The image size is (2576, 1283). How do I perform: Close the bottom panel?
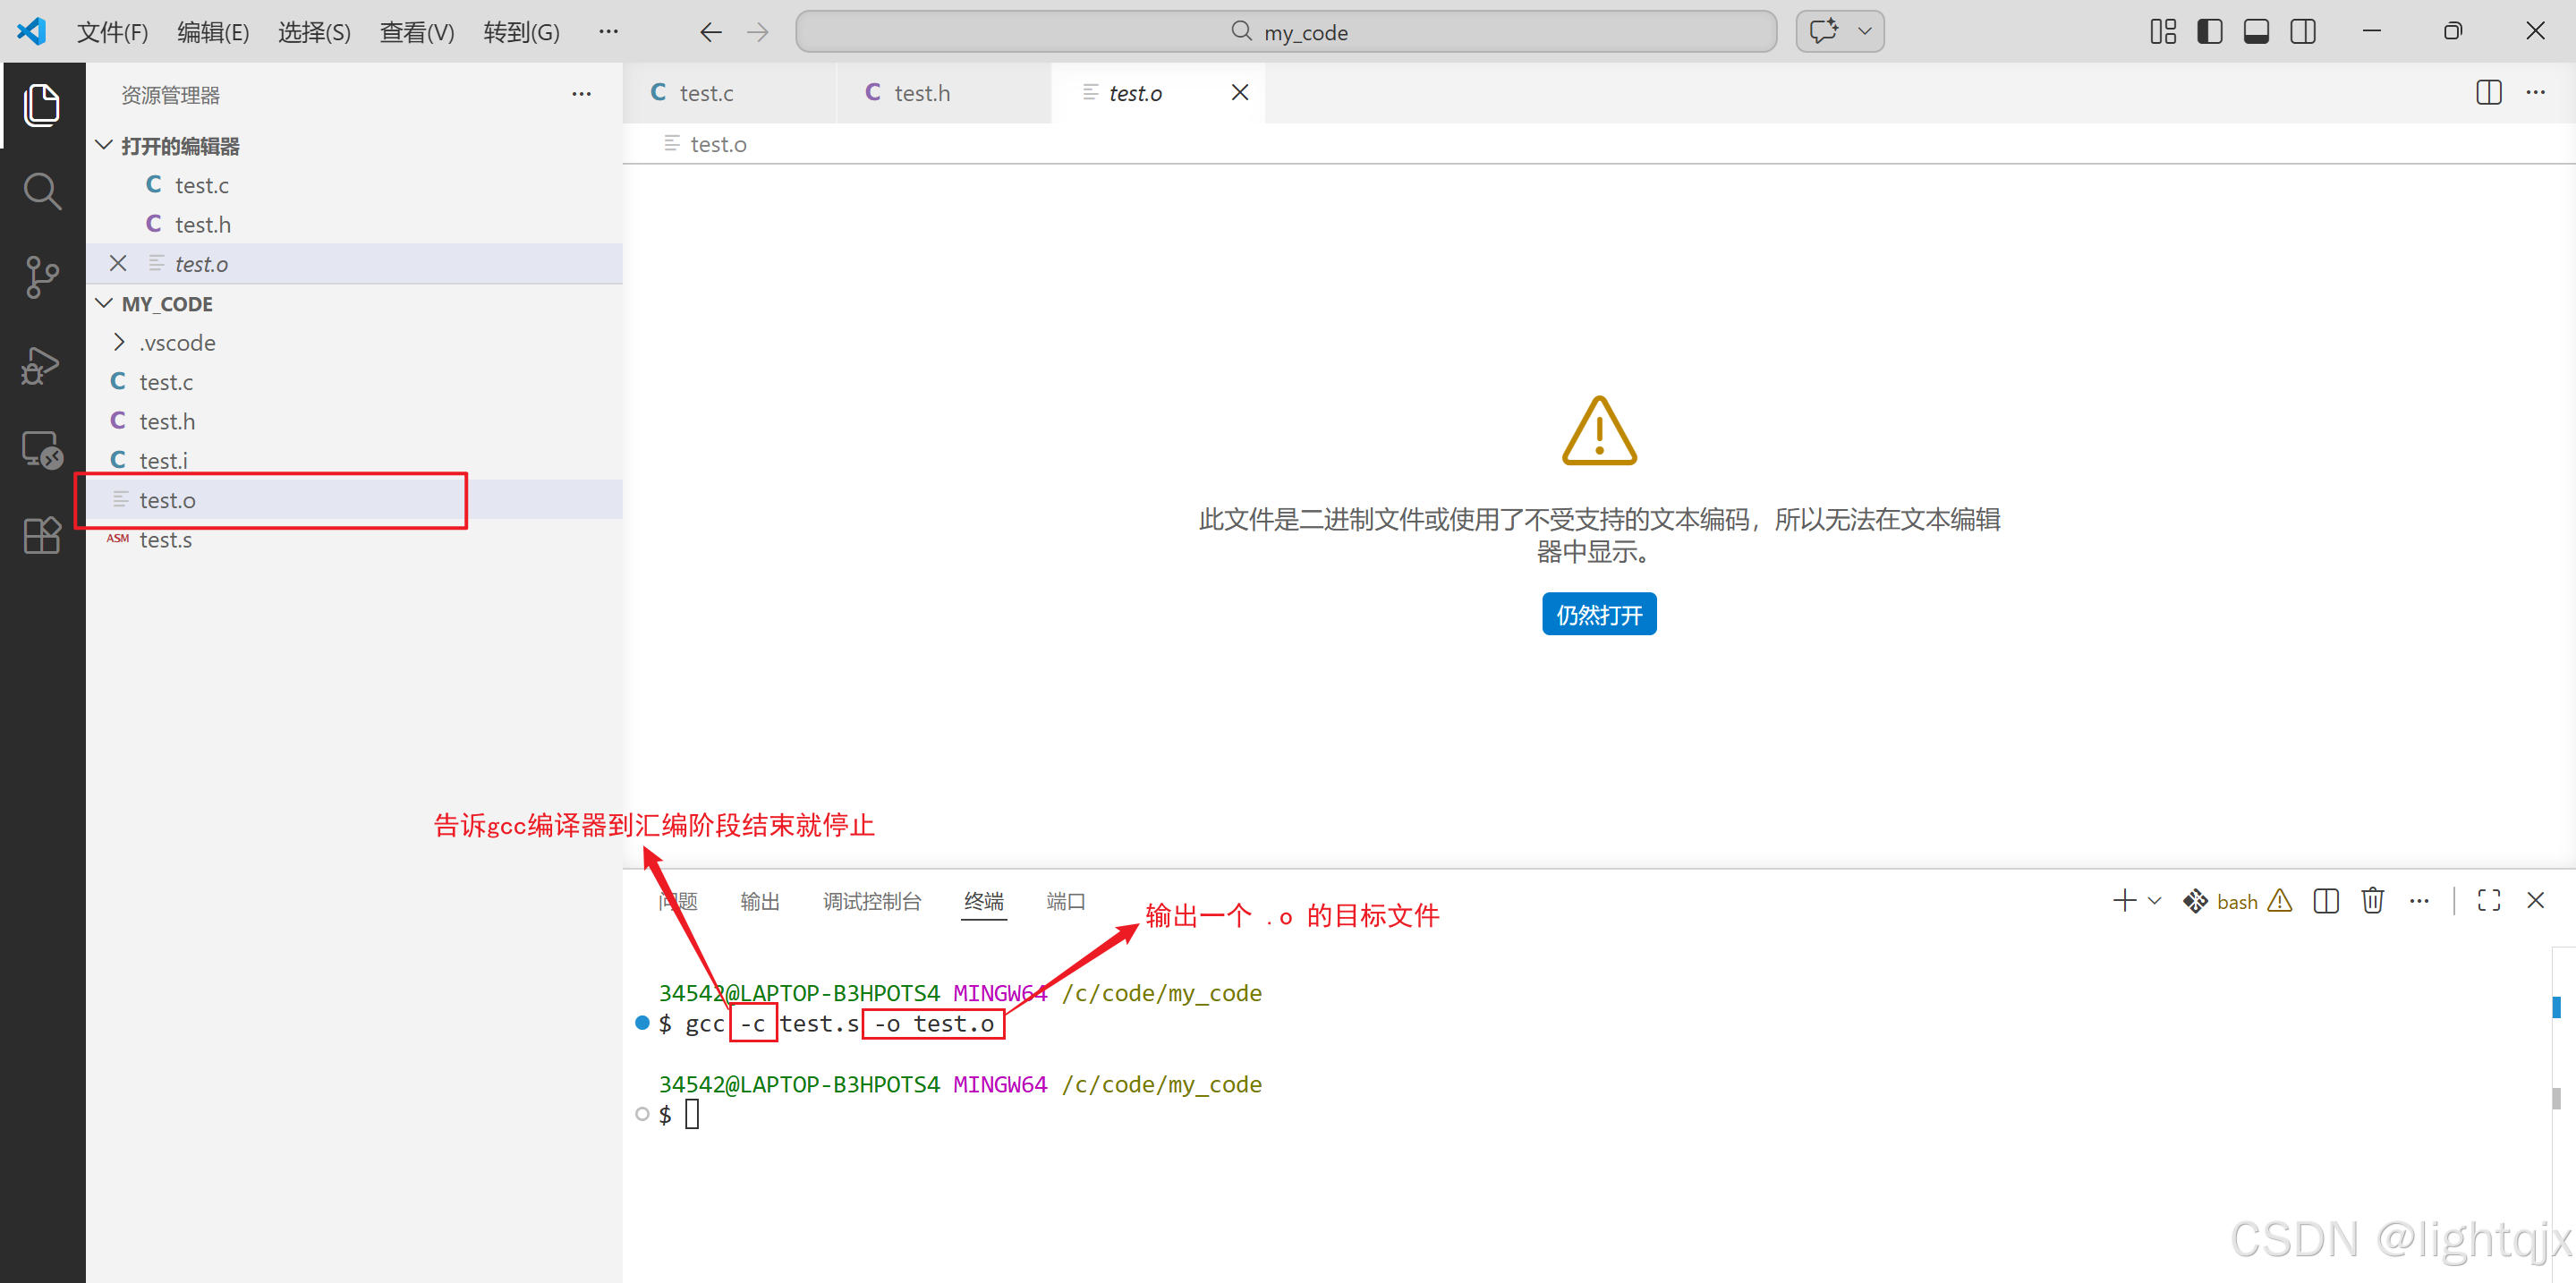pyautogui.click(x=2536, y=900)
